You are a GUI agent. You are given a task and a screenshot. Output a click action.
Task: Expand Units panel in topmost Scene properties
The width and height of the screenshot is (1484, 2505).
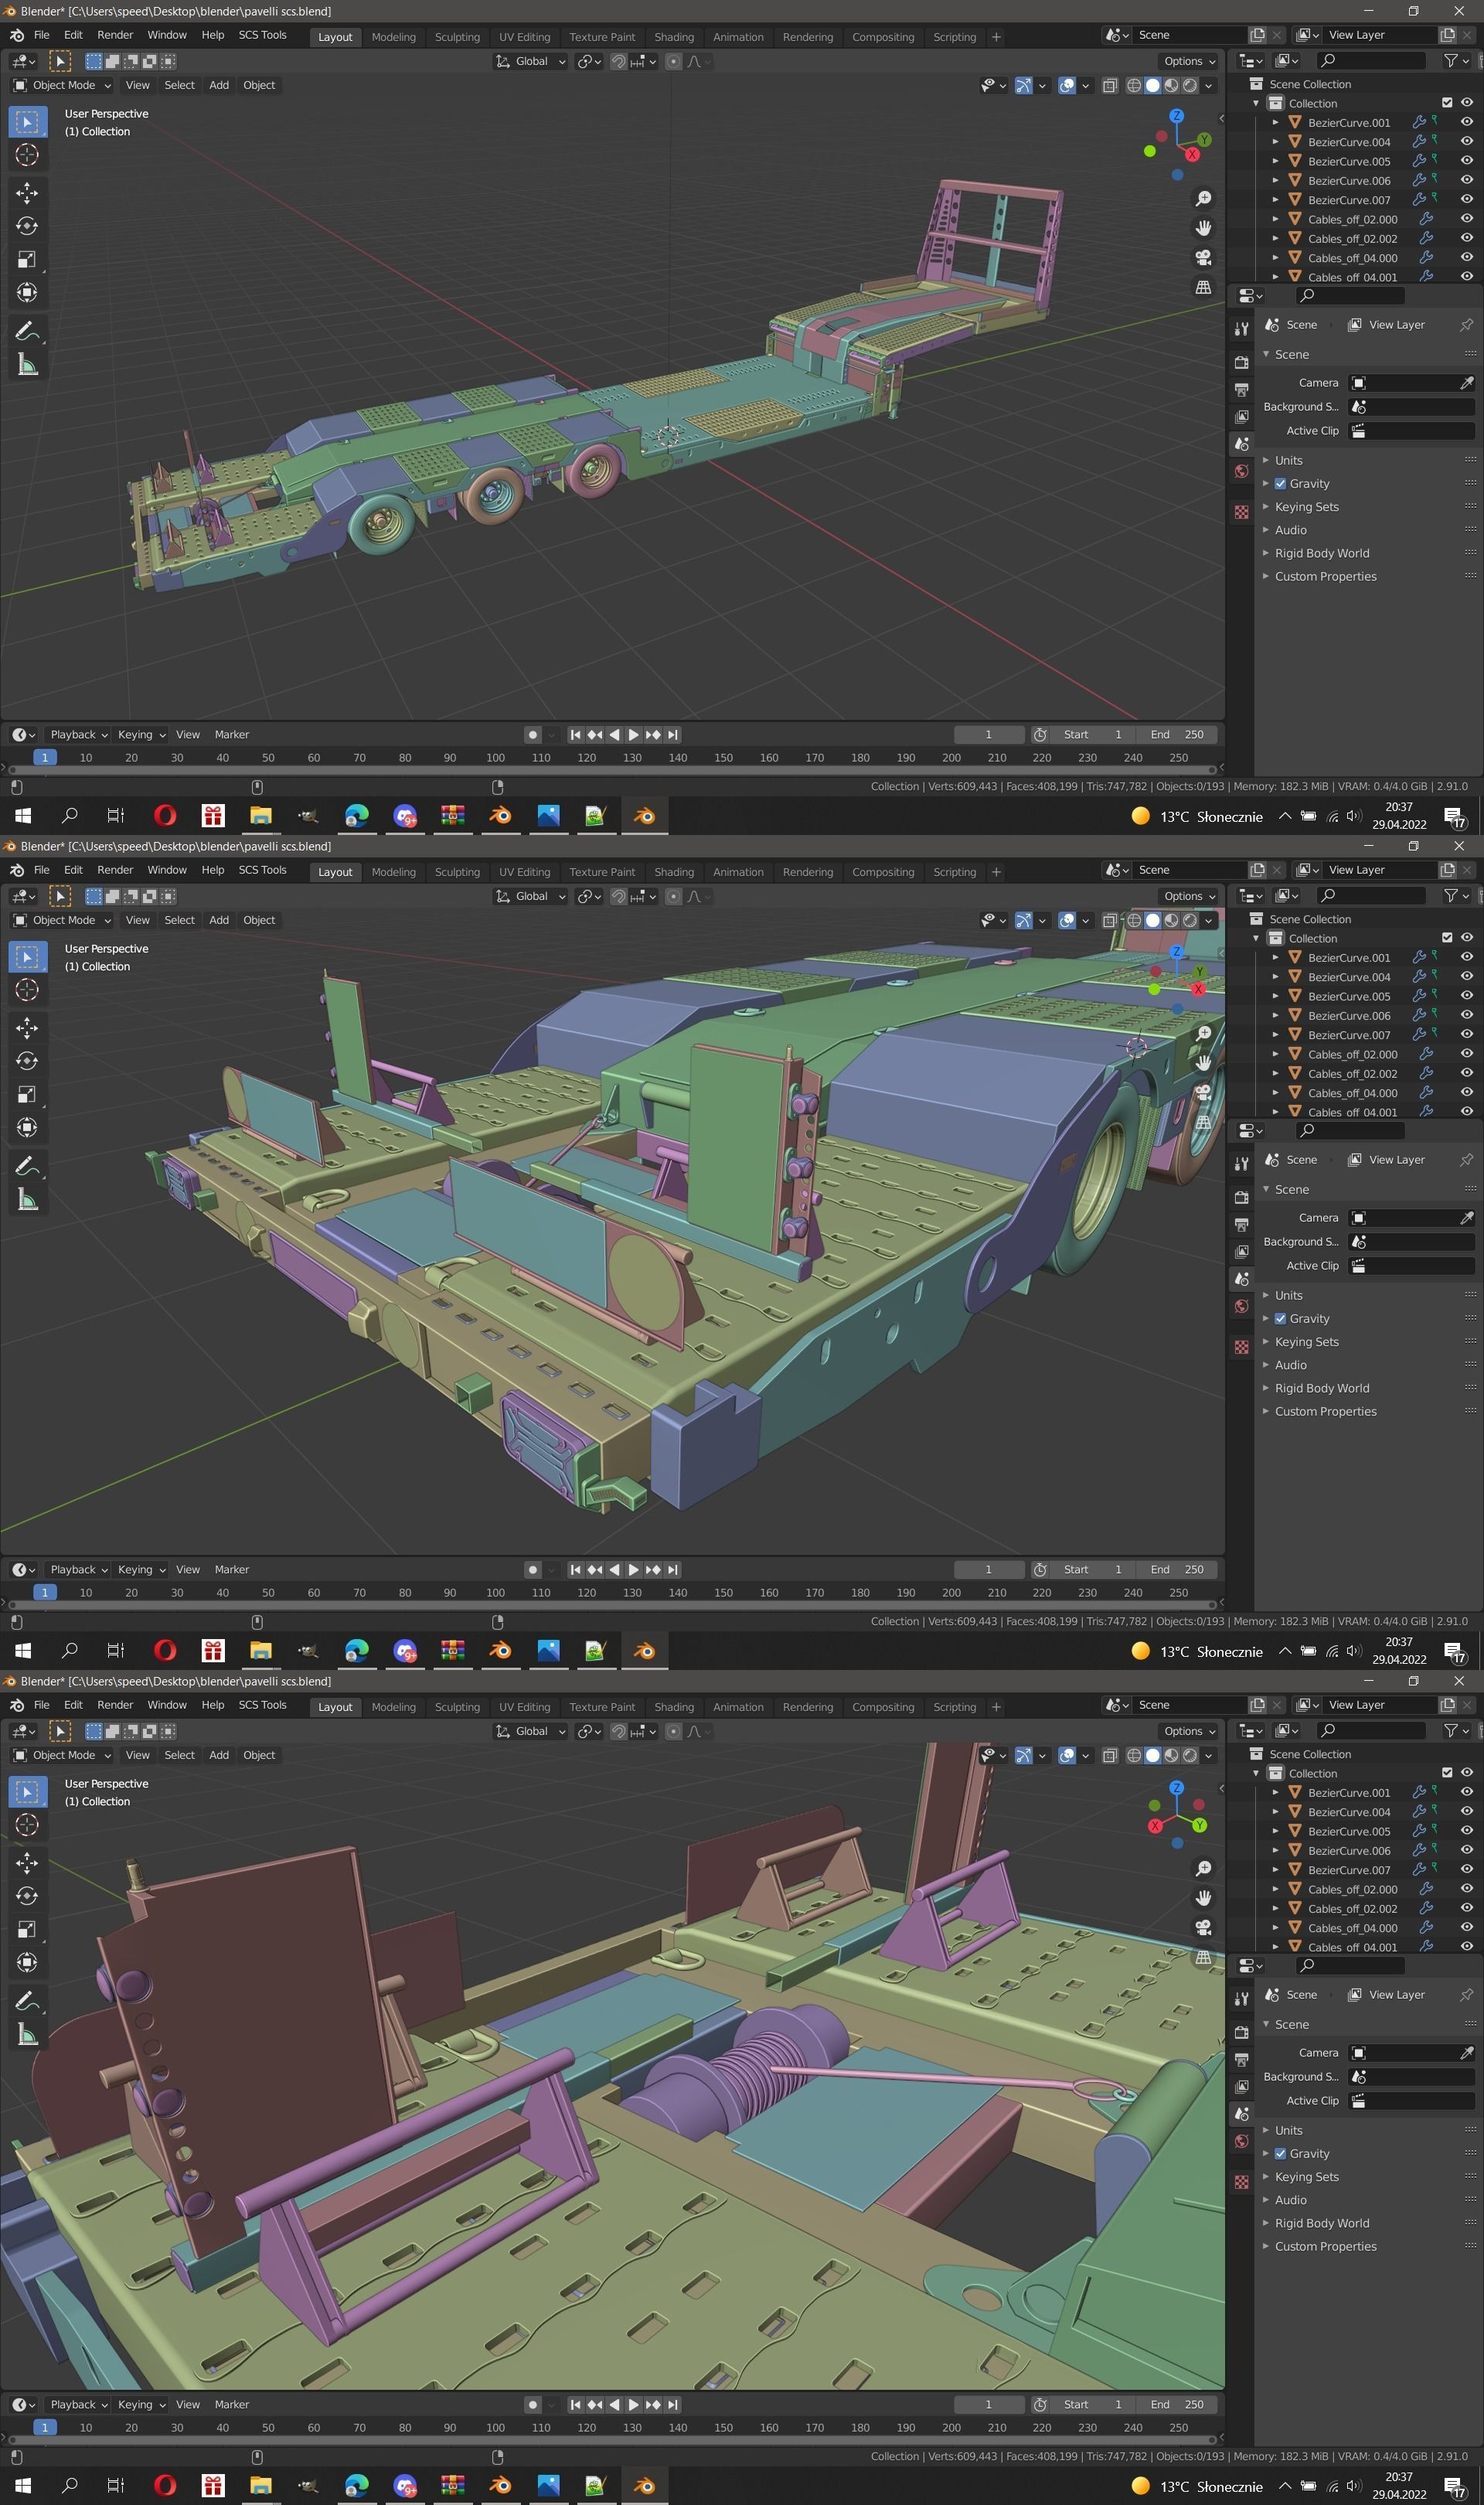(x=1288, y=460)
